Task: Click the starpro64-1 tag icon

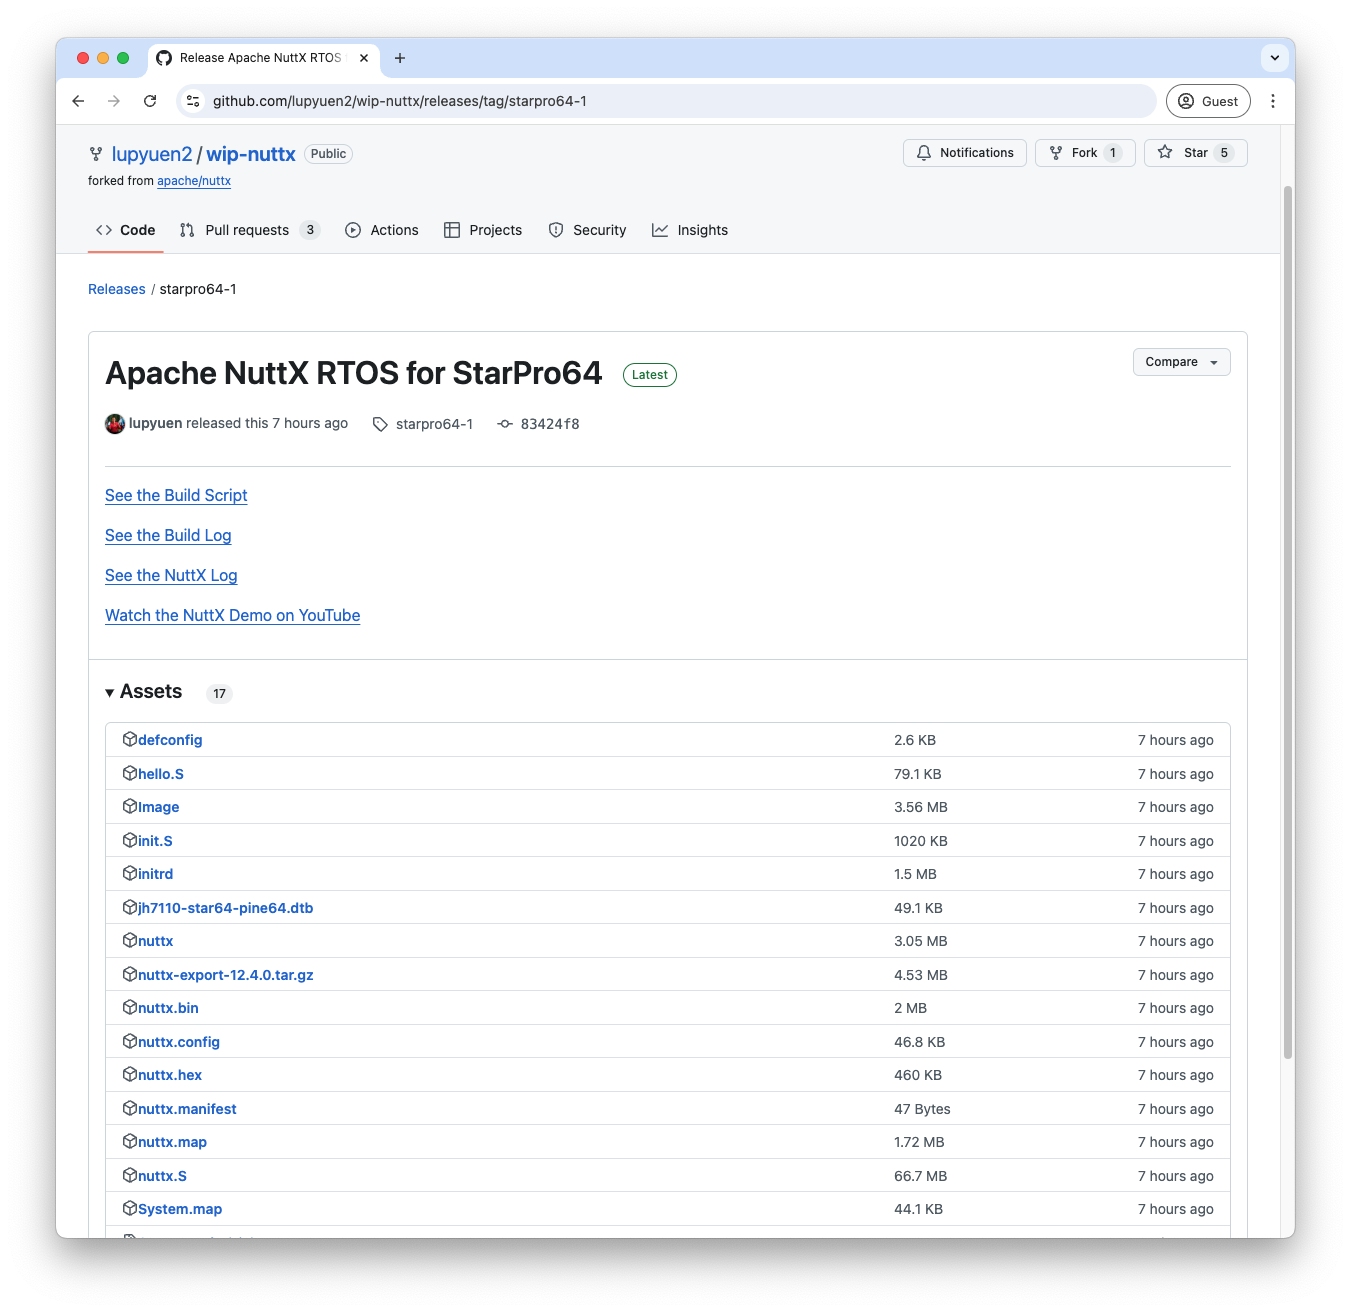Action: 380,424
